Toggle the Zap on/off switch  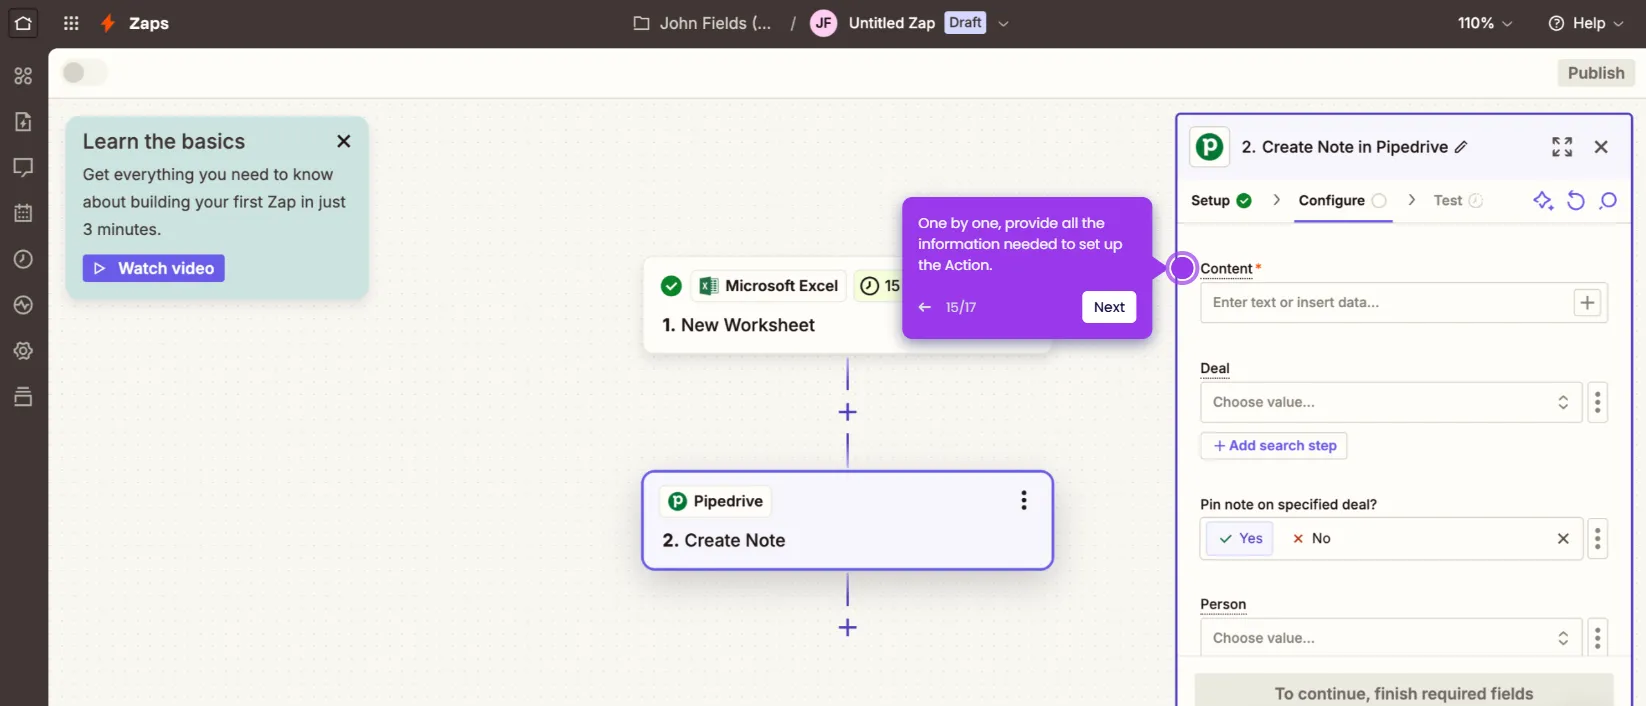pos(84,73)
